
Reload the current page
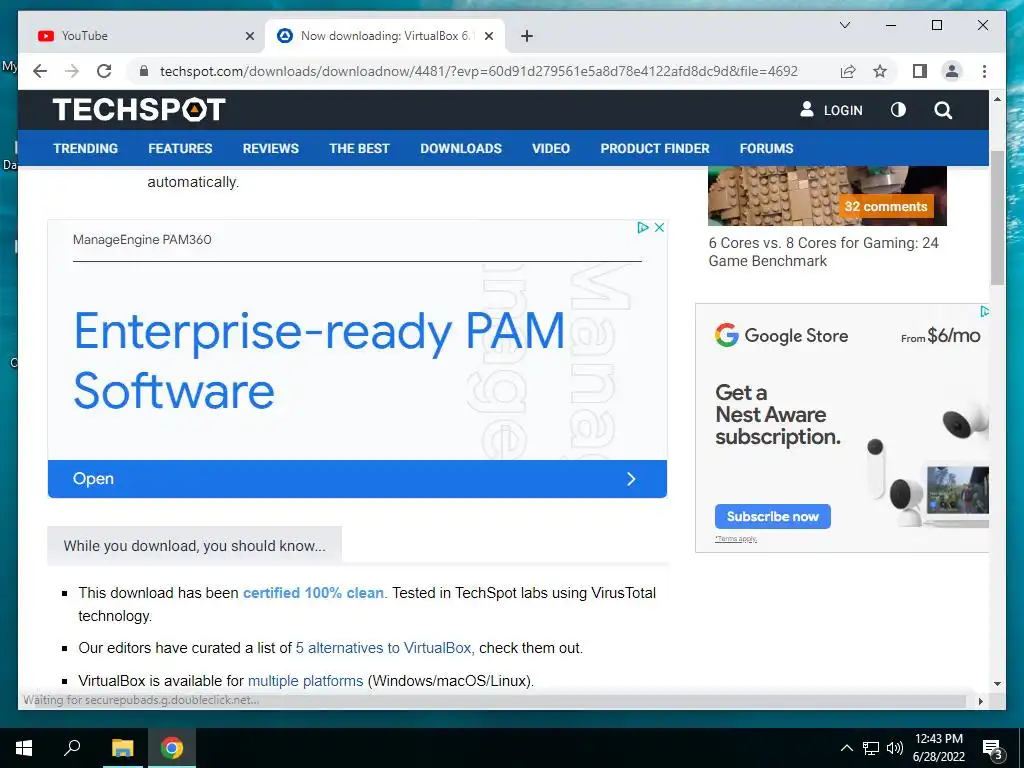point(104,71)
